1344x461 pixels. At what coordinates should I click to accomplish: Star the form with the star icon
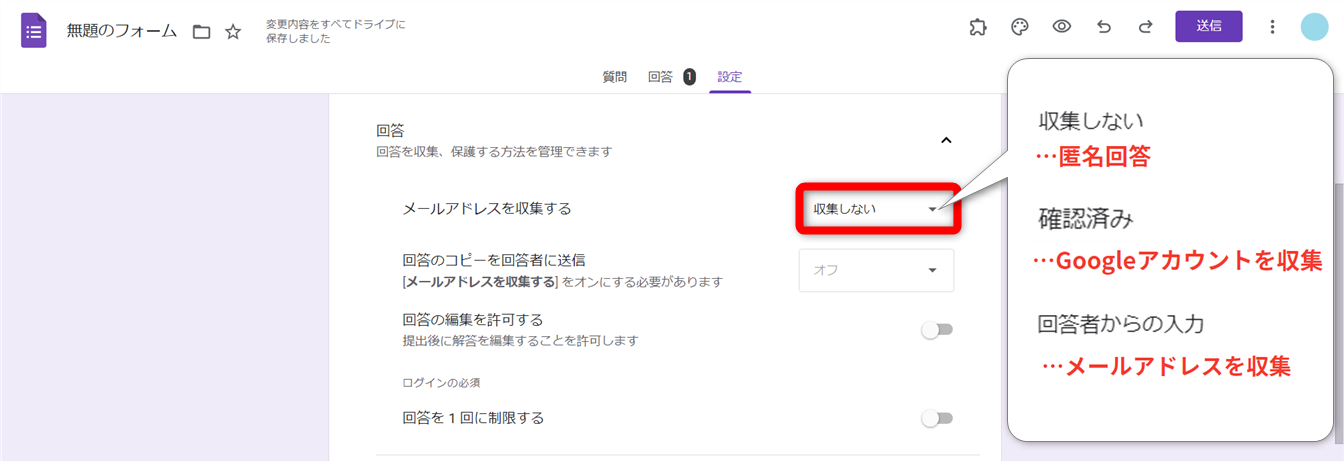tap(233, 32)
